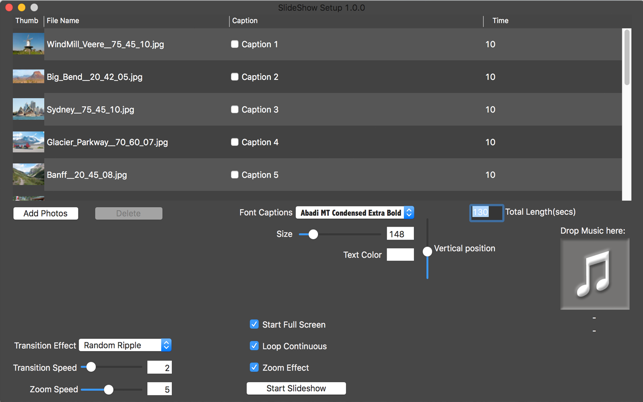Click the WindMill_Veere photo thumbnail
643x402 pixels.
pyautogui.click(x=28, y=44)
